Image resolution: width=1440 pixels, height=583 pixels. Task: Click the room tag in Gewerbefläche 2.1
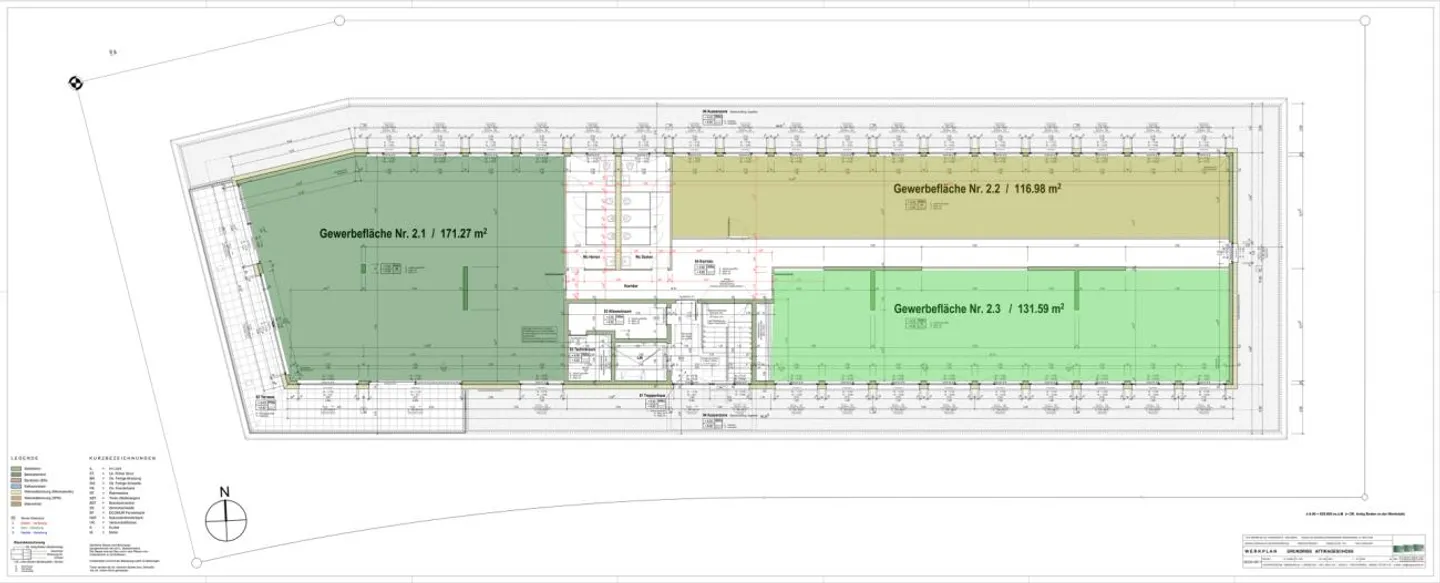click(x=385, y=268)
